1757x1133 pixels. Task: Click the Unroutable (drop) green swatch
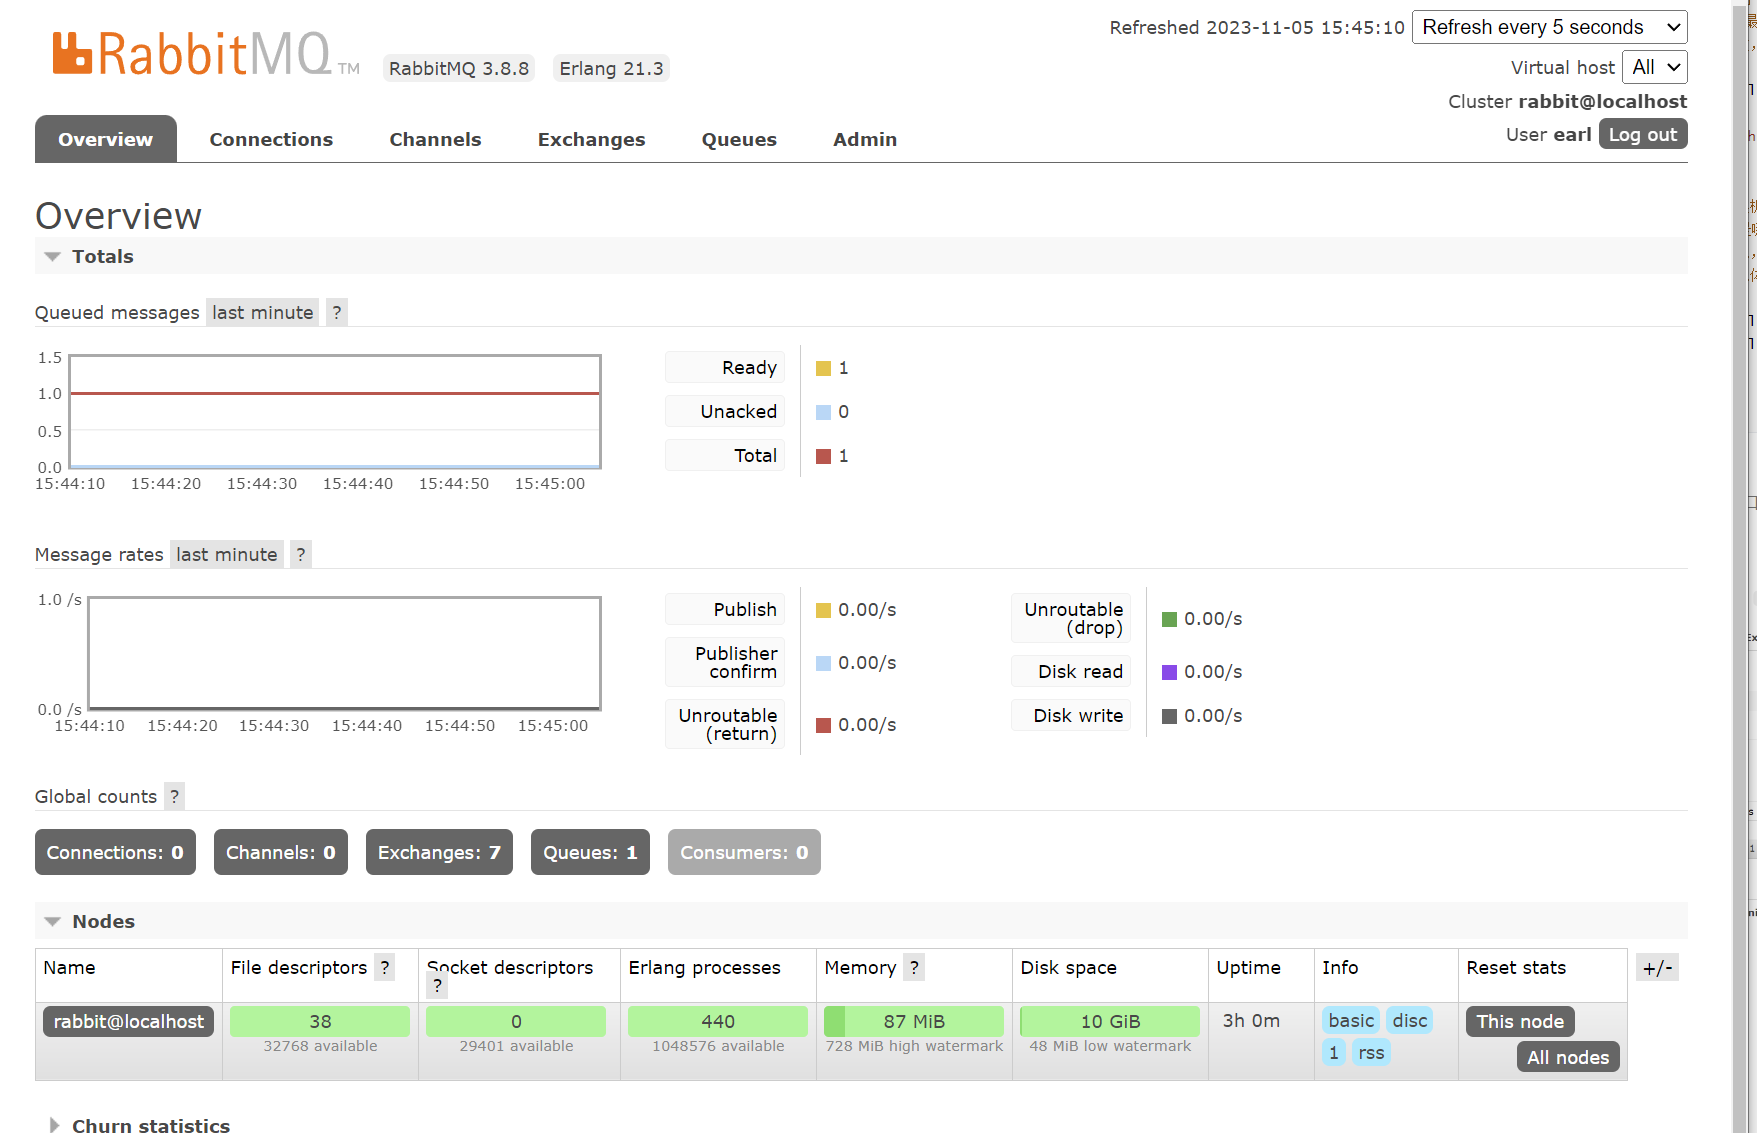[1170, 620]
